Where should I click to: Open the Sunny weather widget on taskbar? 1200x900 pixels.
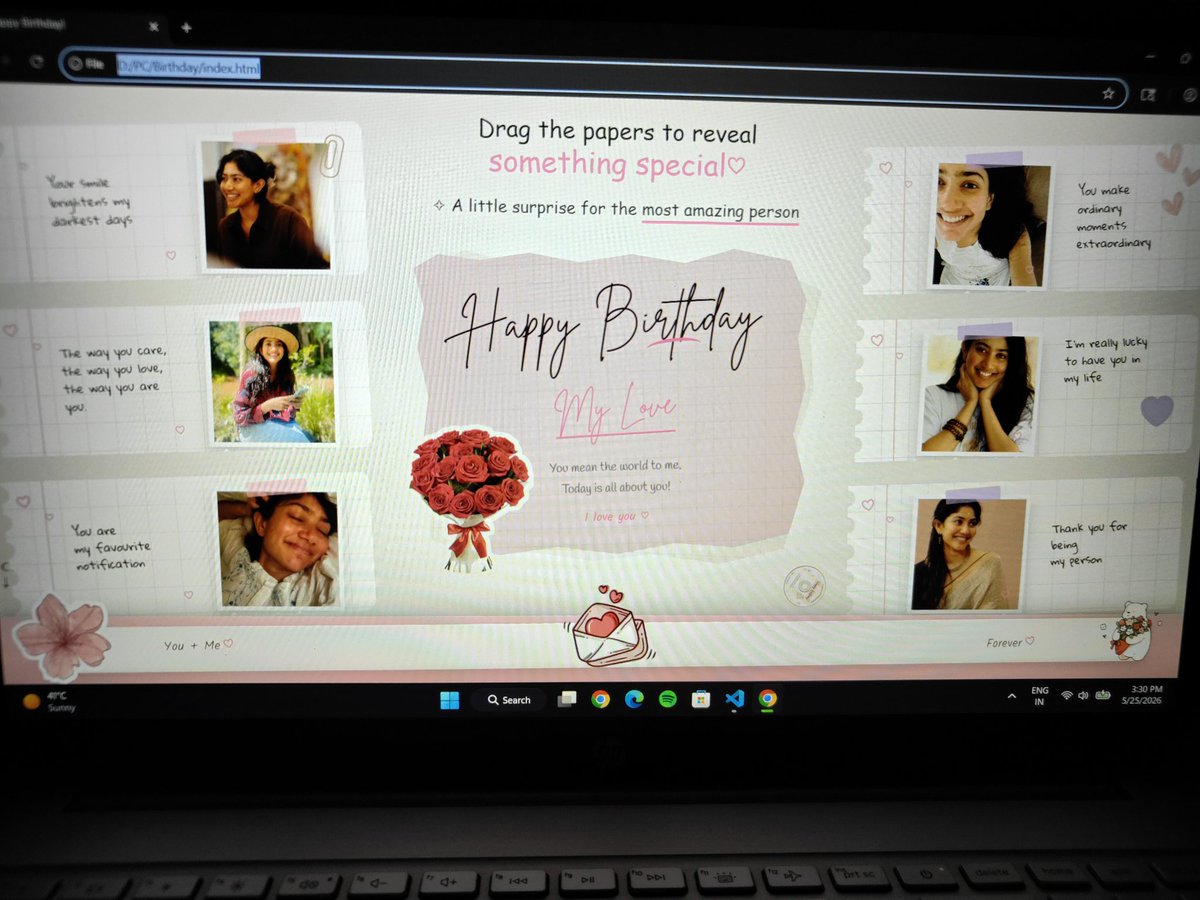click(48, 701)
